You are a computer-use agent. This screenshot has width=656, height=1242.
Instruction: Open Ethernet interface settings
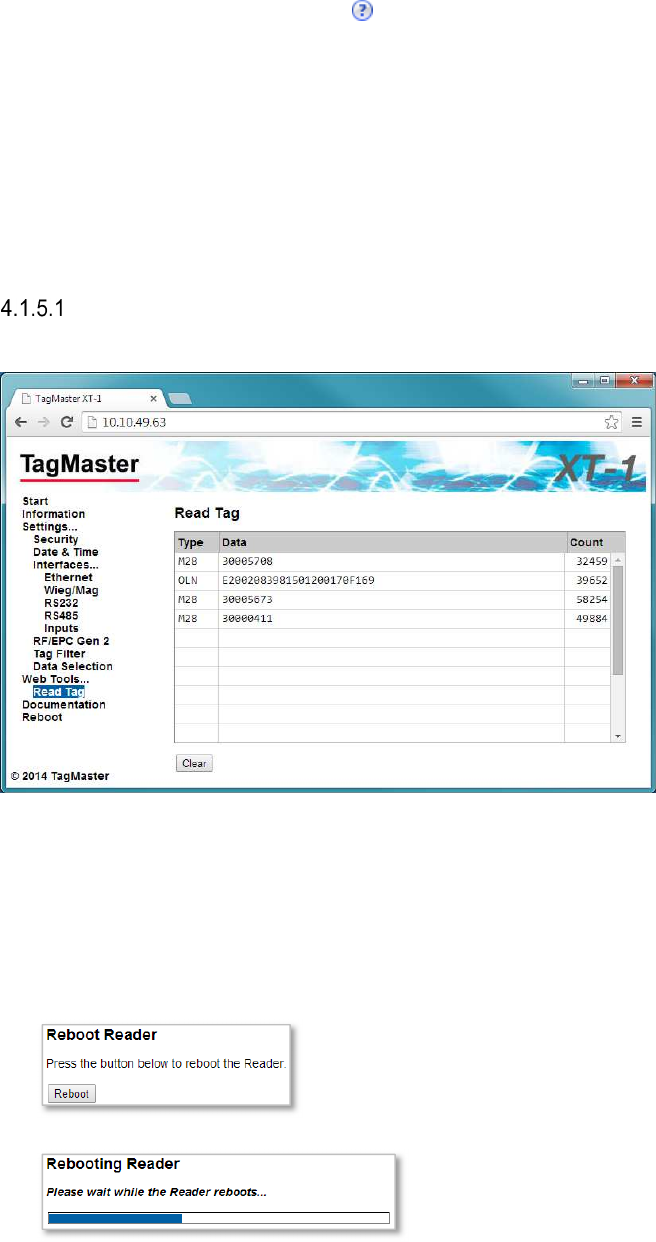click(68, 577)
